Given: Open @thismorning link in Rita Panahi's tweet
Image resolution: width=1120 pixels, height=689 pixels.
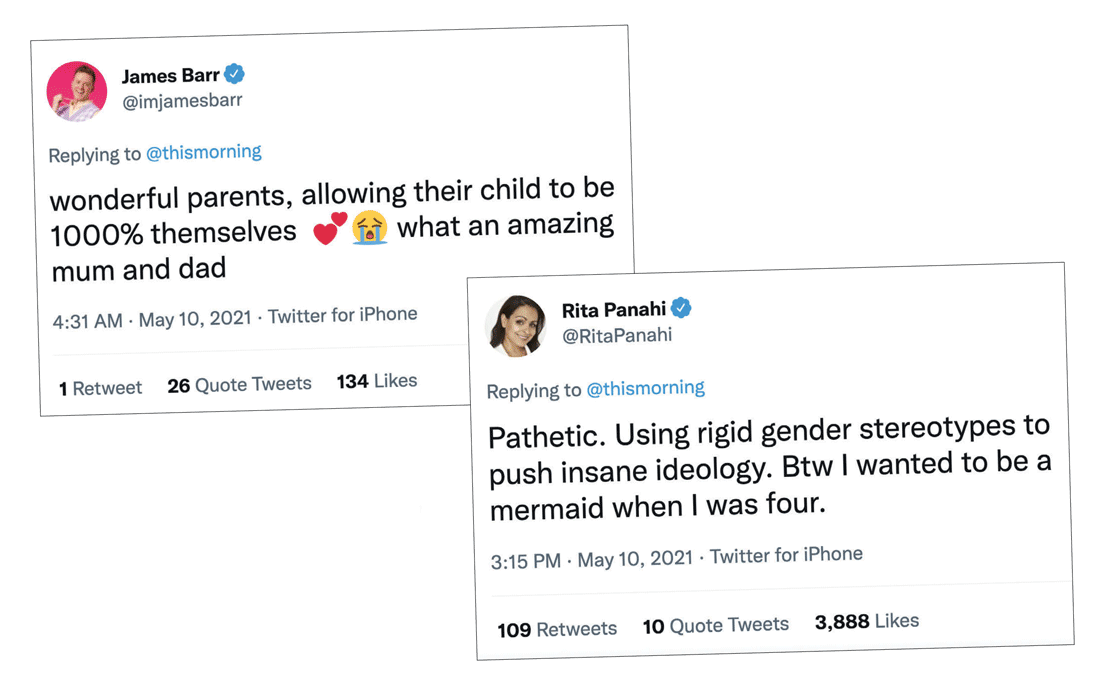Looking at the screenshot, I should (645, 388).
